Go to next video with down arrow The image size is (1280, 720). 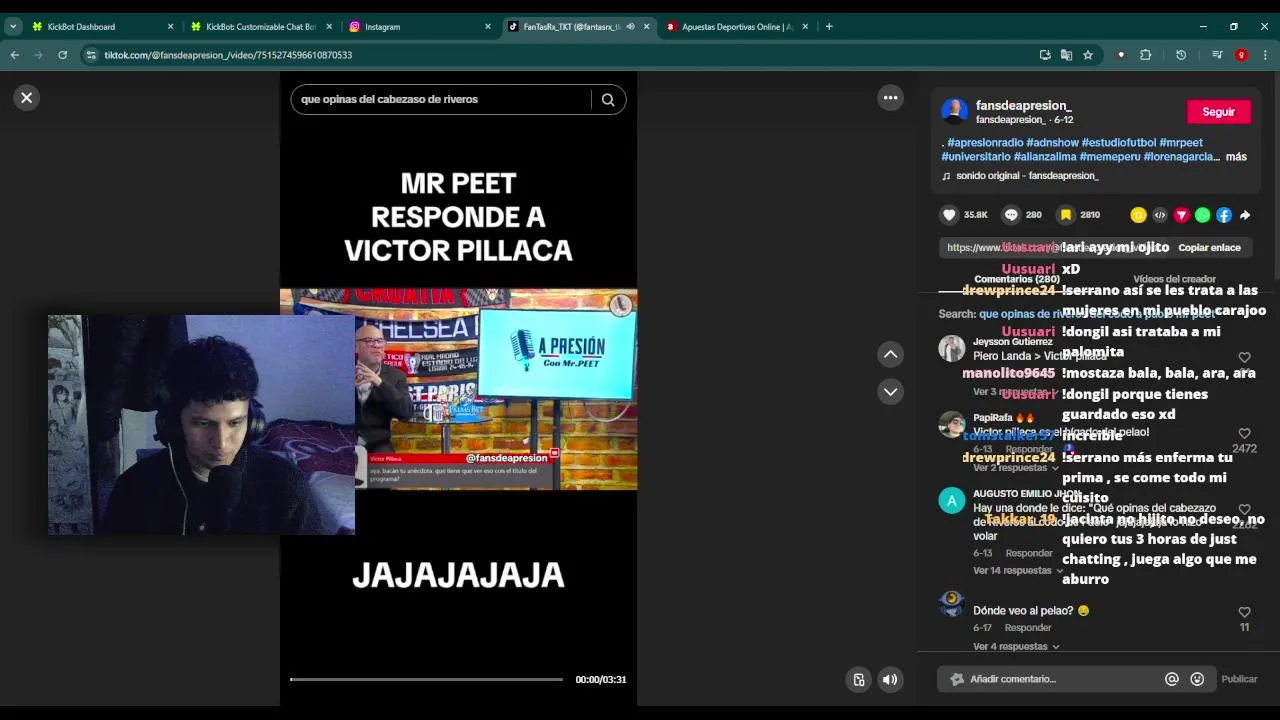click(890, 391)
